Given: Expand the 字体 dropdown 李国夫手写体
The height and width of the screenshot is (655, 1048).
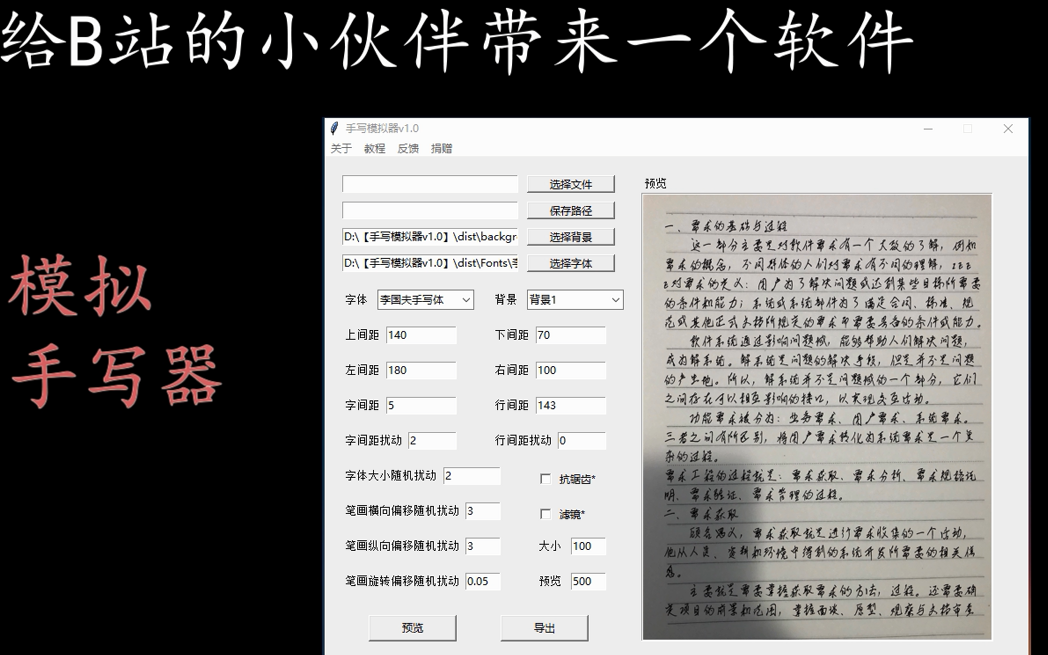Looking at the screenshot, I should [425, 300].
